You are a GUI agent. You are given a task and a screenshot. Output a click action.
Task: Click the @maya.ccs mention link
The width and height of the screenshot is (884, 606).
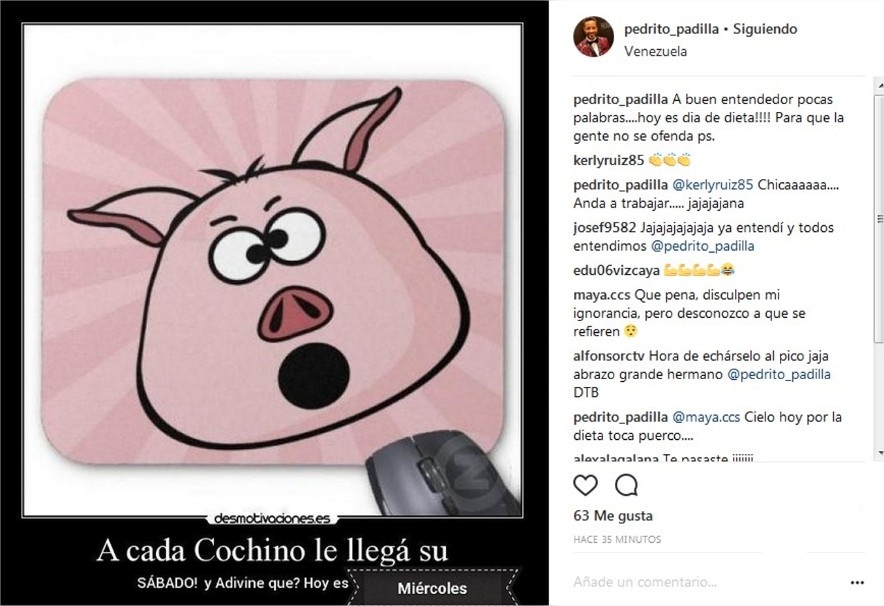pos(706,418)
